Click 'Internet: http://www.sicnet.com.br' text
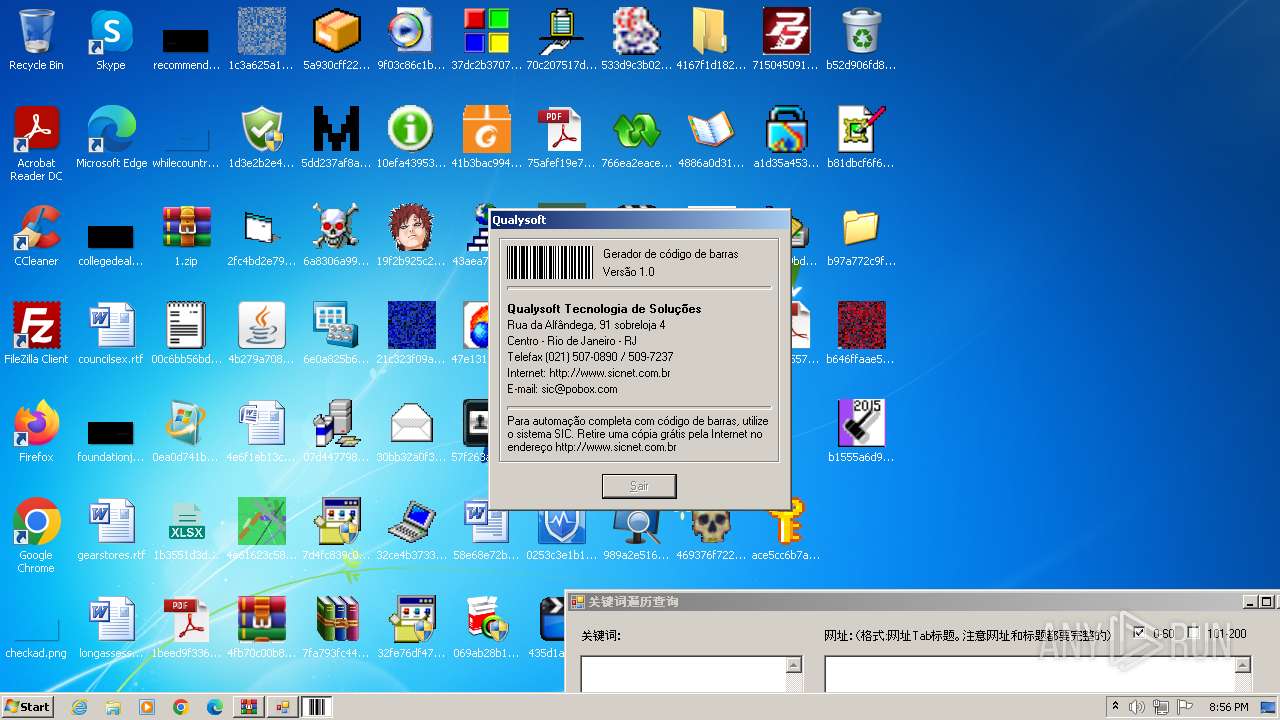Screen dimensions: 1280x720 coord(589,373)
